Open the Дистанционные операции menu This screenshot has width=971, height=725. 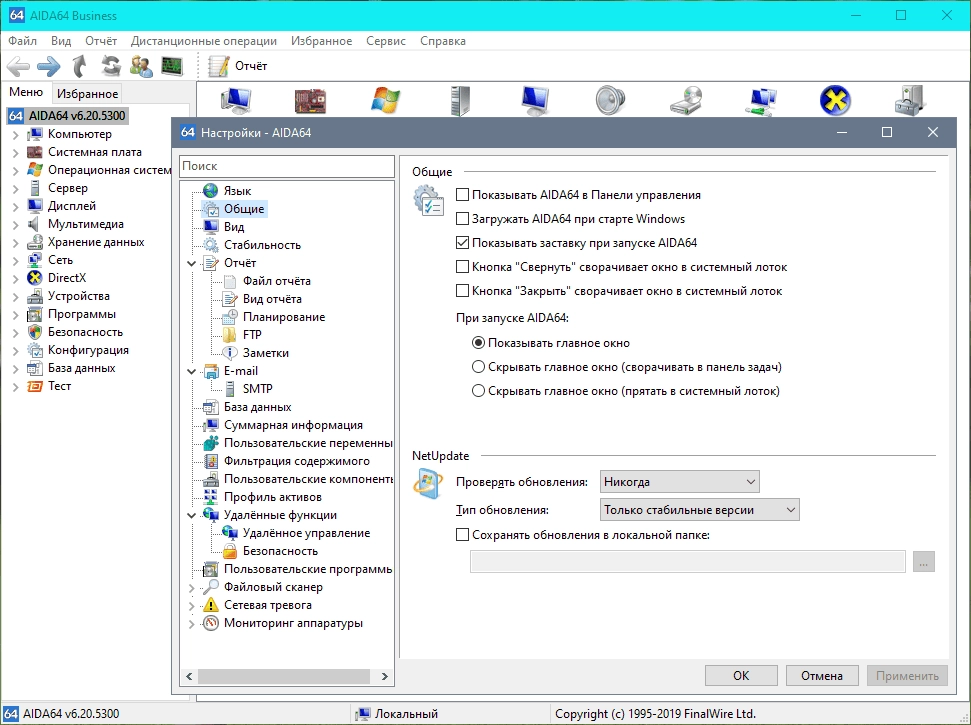pos(204,41)
